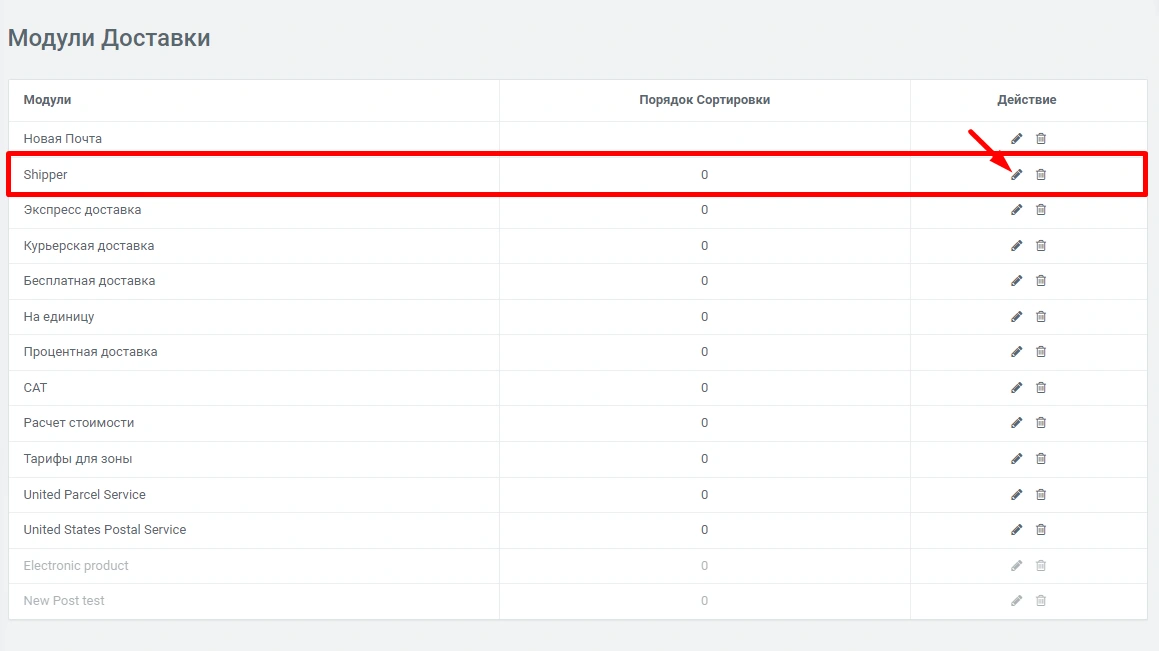Delete the Тарифы для зоны module
This screenshot has height=651, width=1159.
(1040, 458)
